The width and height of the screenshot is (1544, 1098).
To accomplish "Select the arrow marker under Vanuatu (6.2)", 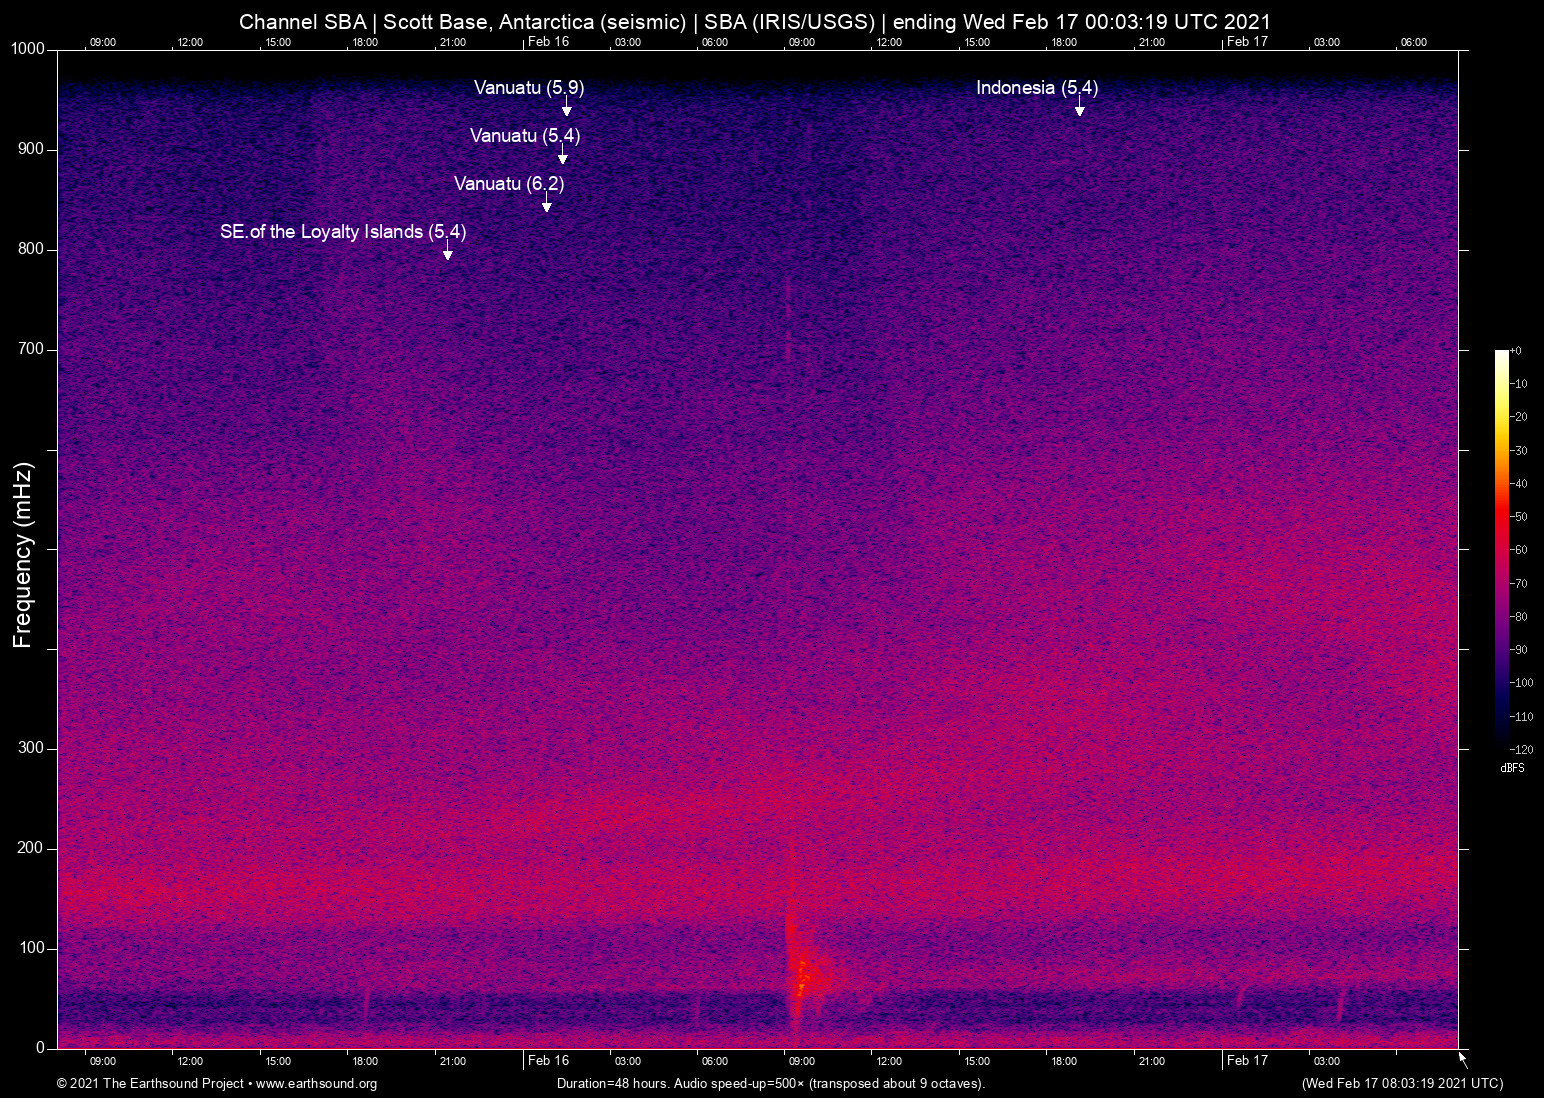I will pyautogui.click(x=546, y=203).
